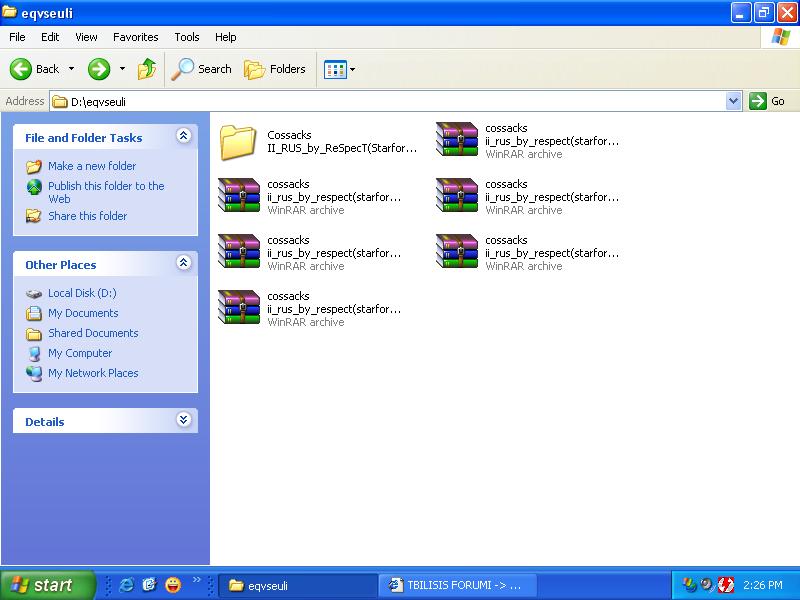Open the Help menu
The width and height of the screenshot is (800, 600).
pos(226,37)
